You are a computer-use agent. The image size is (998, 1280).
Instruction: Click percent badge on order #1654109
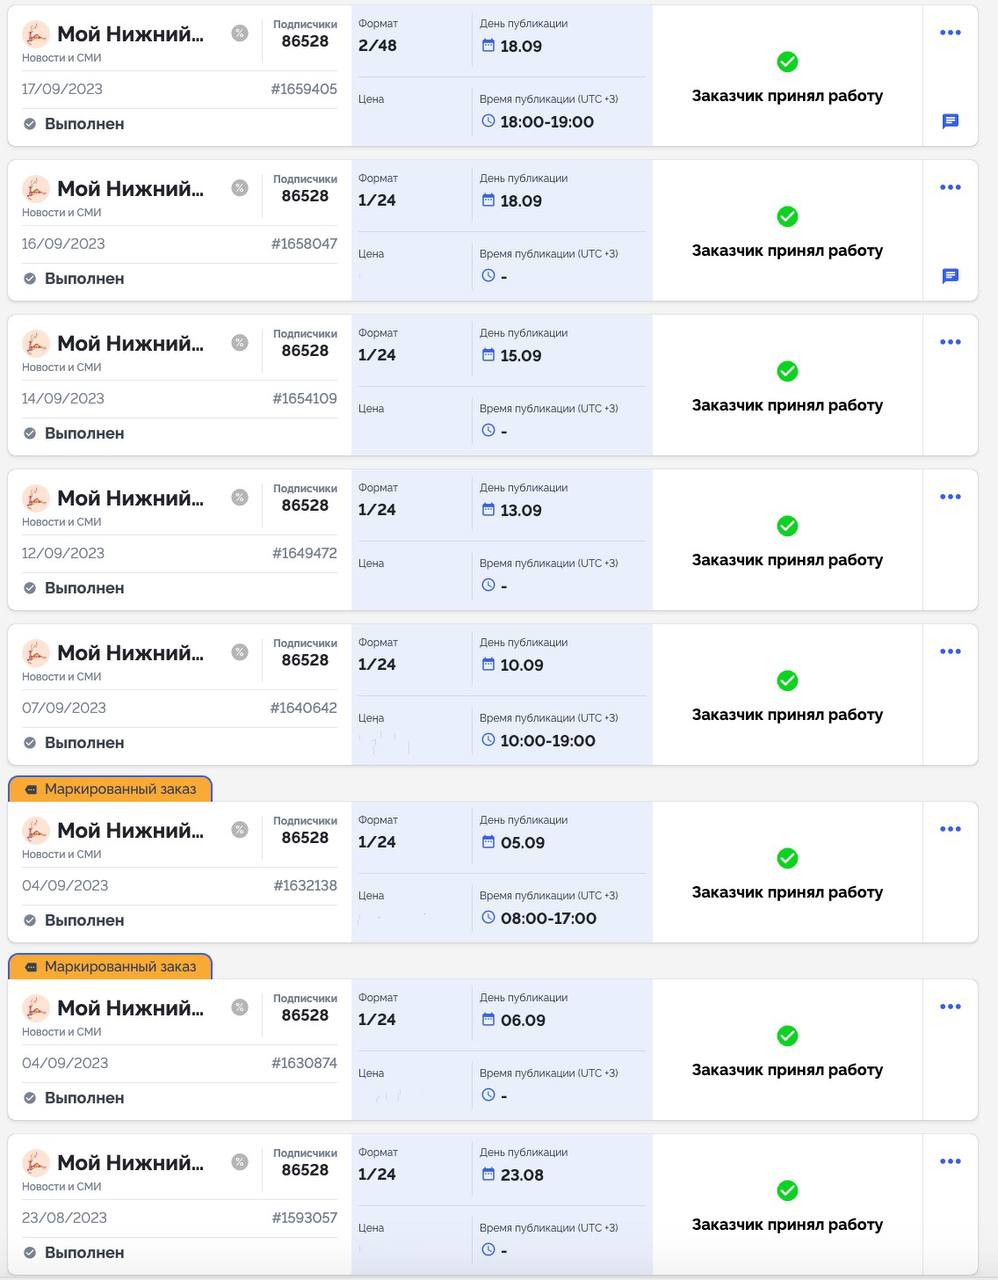coord(240,343)
